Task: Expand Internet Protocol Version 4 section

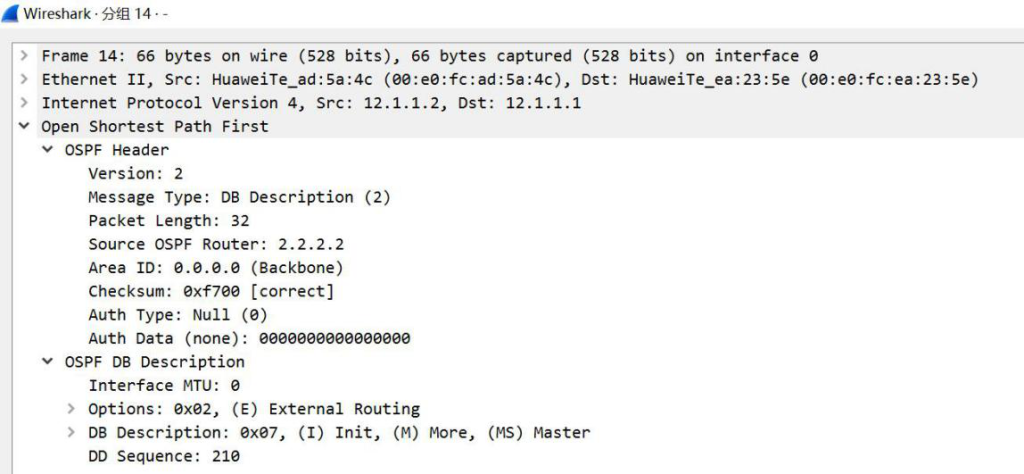Action: 24,103
